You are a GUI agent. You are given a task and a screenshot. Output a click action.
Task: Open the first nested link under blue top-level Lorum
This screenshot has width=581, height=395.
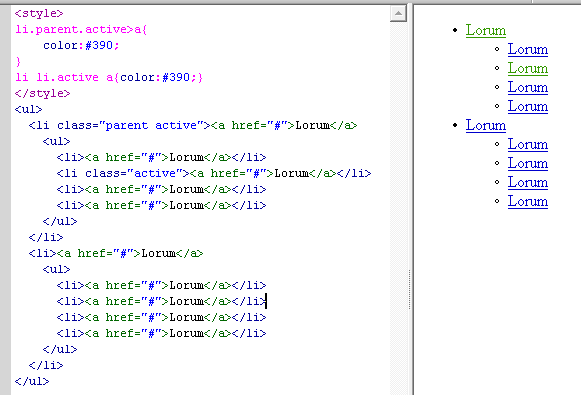coord(528,144)
